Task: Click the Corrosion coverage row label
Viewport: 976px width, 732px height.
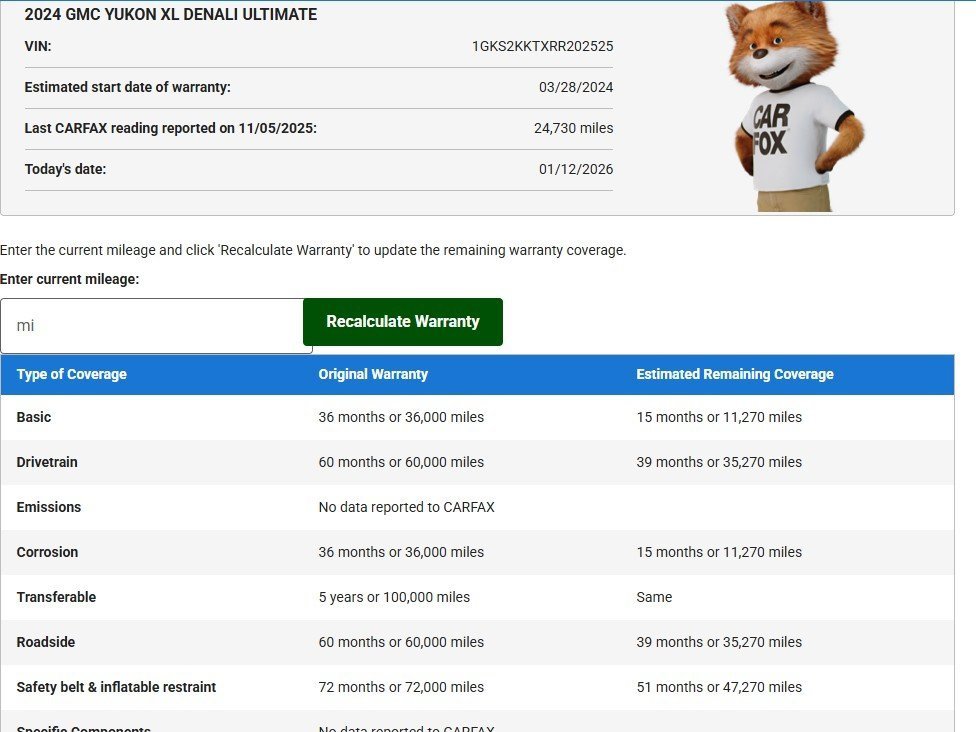Action: pyautogui.click(x=47, y=552)
